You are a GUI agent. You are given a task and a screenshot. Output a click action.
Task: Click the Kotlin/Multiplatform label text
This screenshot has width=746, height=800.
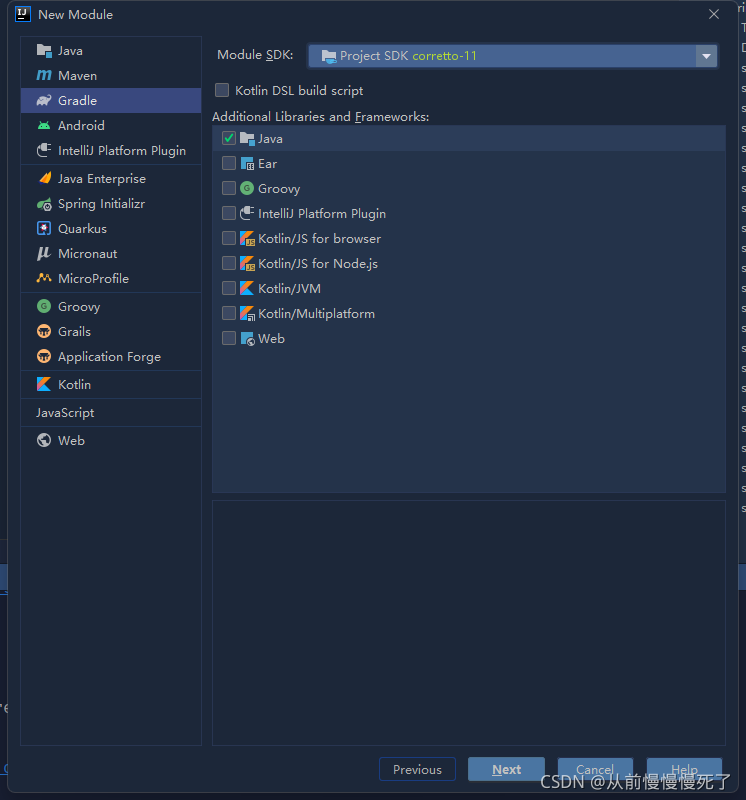pyautogui.click(x=316, y=313)
